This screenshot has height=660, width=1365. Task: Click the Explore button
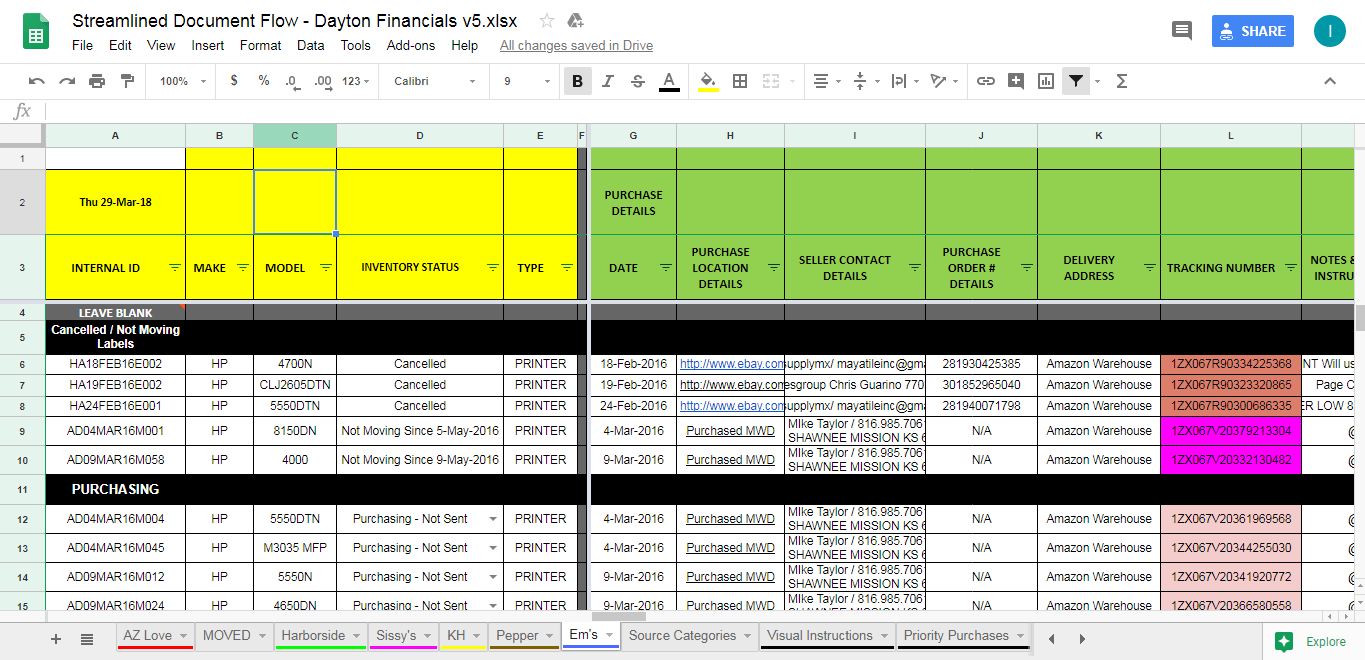(x=1312, y=642)
